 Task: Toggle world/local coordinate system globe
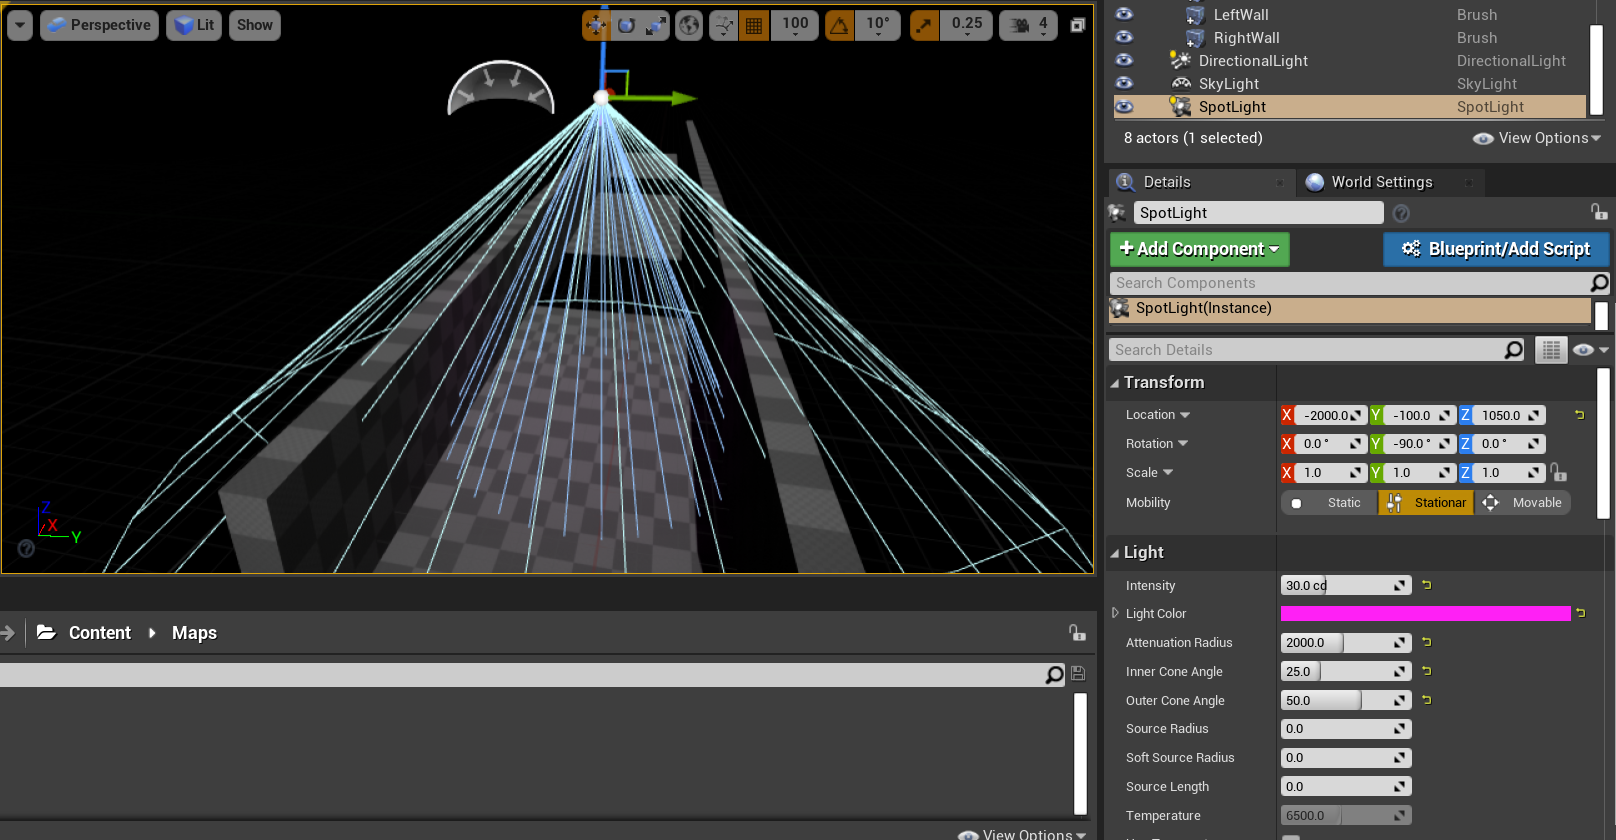(x=689, y=26)
